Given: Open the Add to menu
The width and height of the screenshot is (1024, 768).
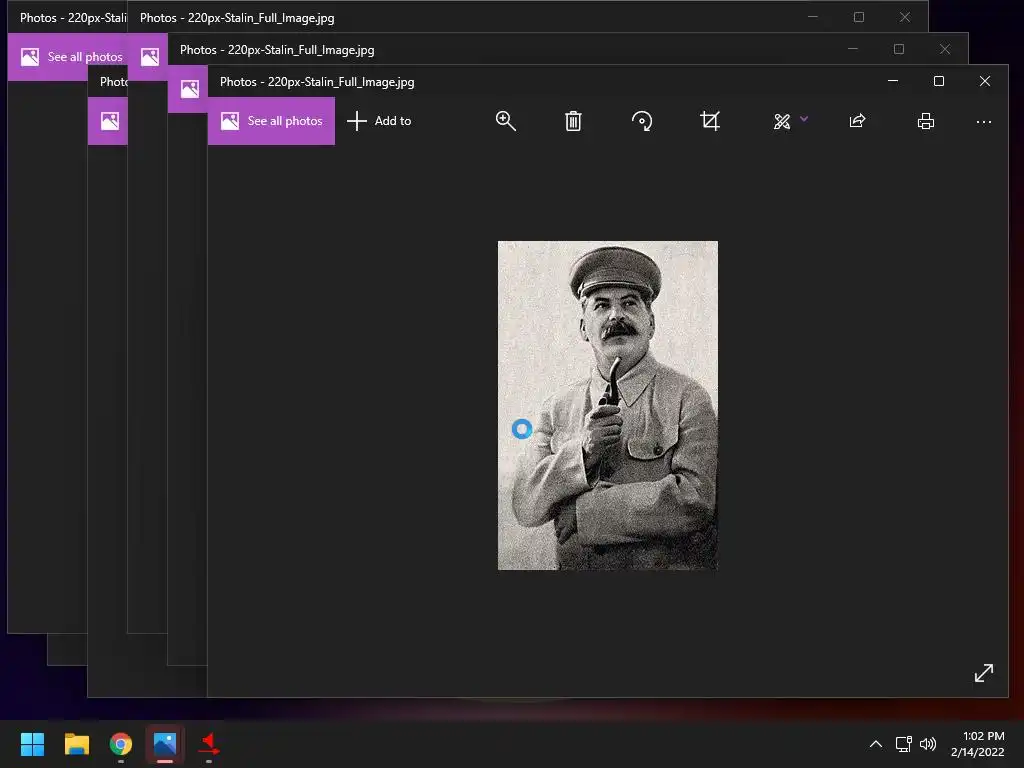Looking at the screenshot, I should (379, 121).
